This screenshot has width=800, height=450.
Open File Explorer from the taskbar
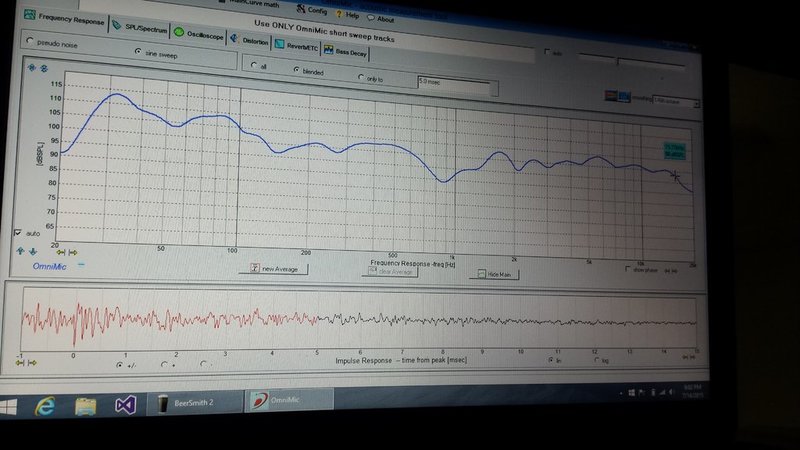(x=85, y=407)
